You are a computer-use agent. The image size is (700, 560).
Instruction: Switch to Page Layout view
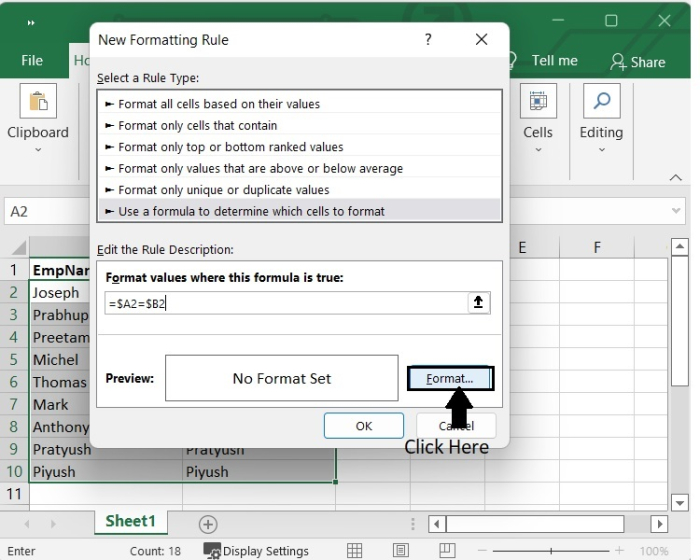point(401,551)
